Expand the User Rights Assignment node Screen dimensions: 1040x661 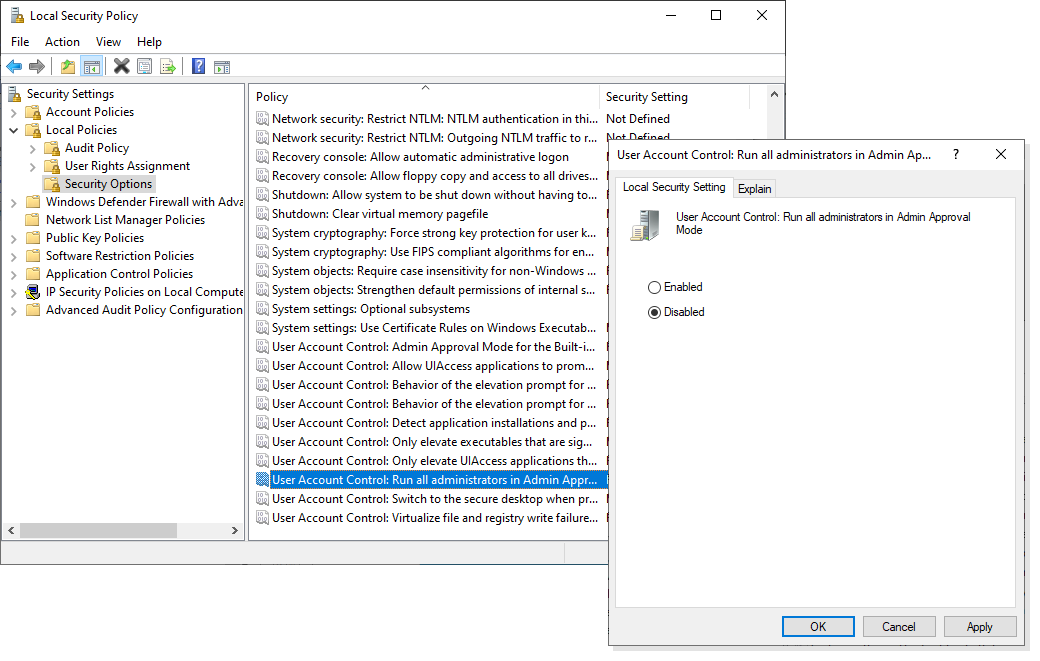tap(32, 166)
